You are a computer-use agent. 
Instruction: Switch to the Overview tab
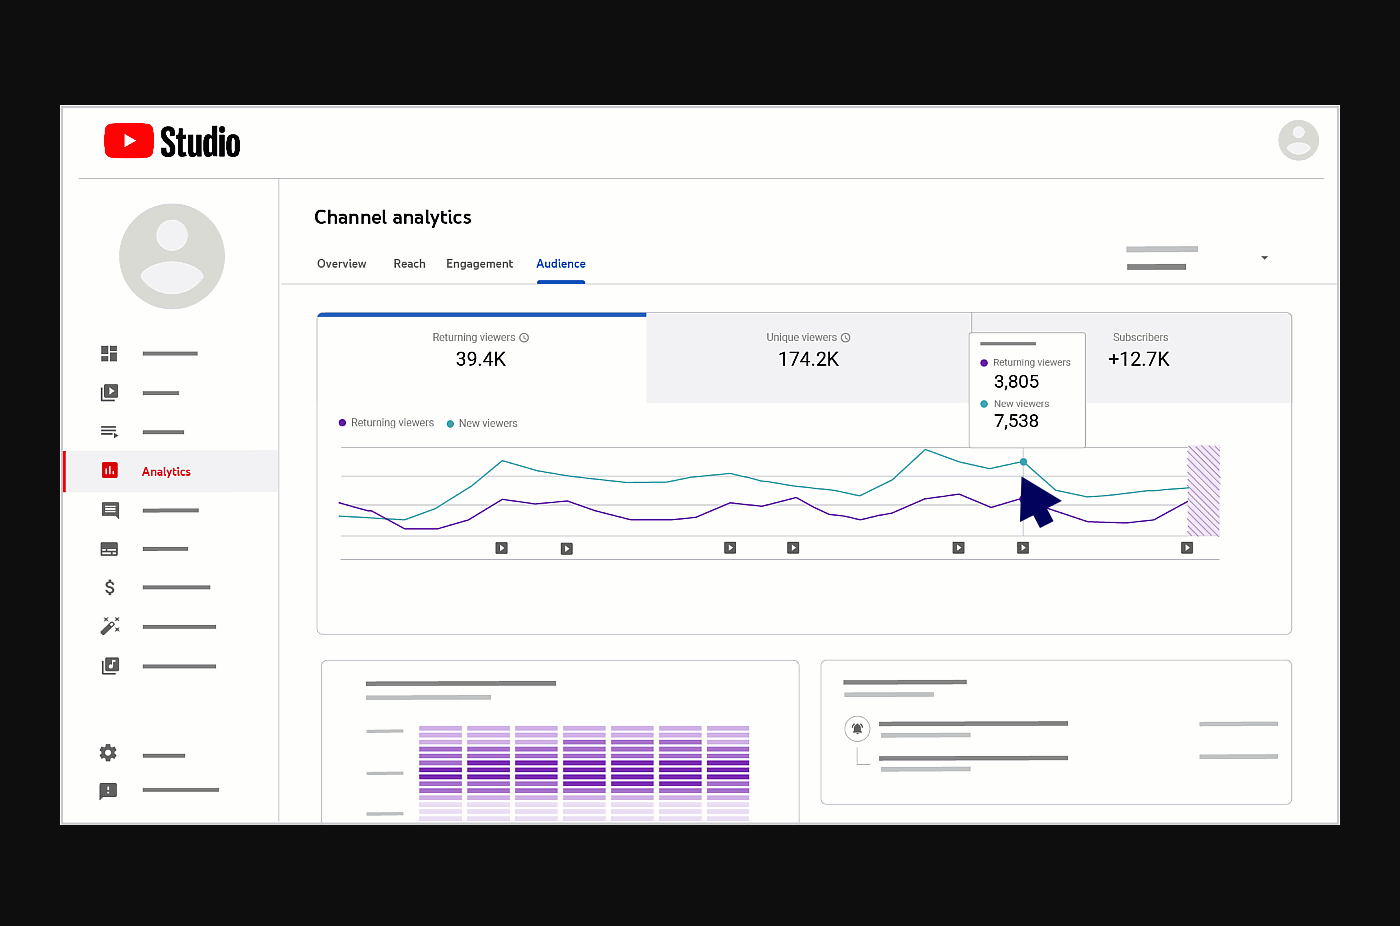point(342,264)
